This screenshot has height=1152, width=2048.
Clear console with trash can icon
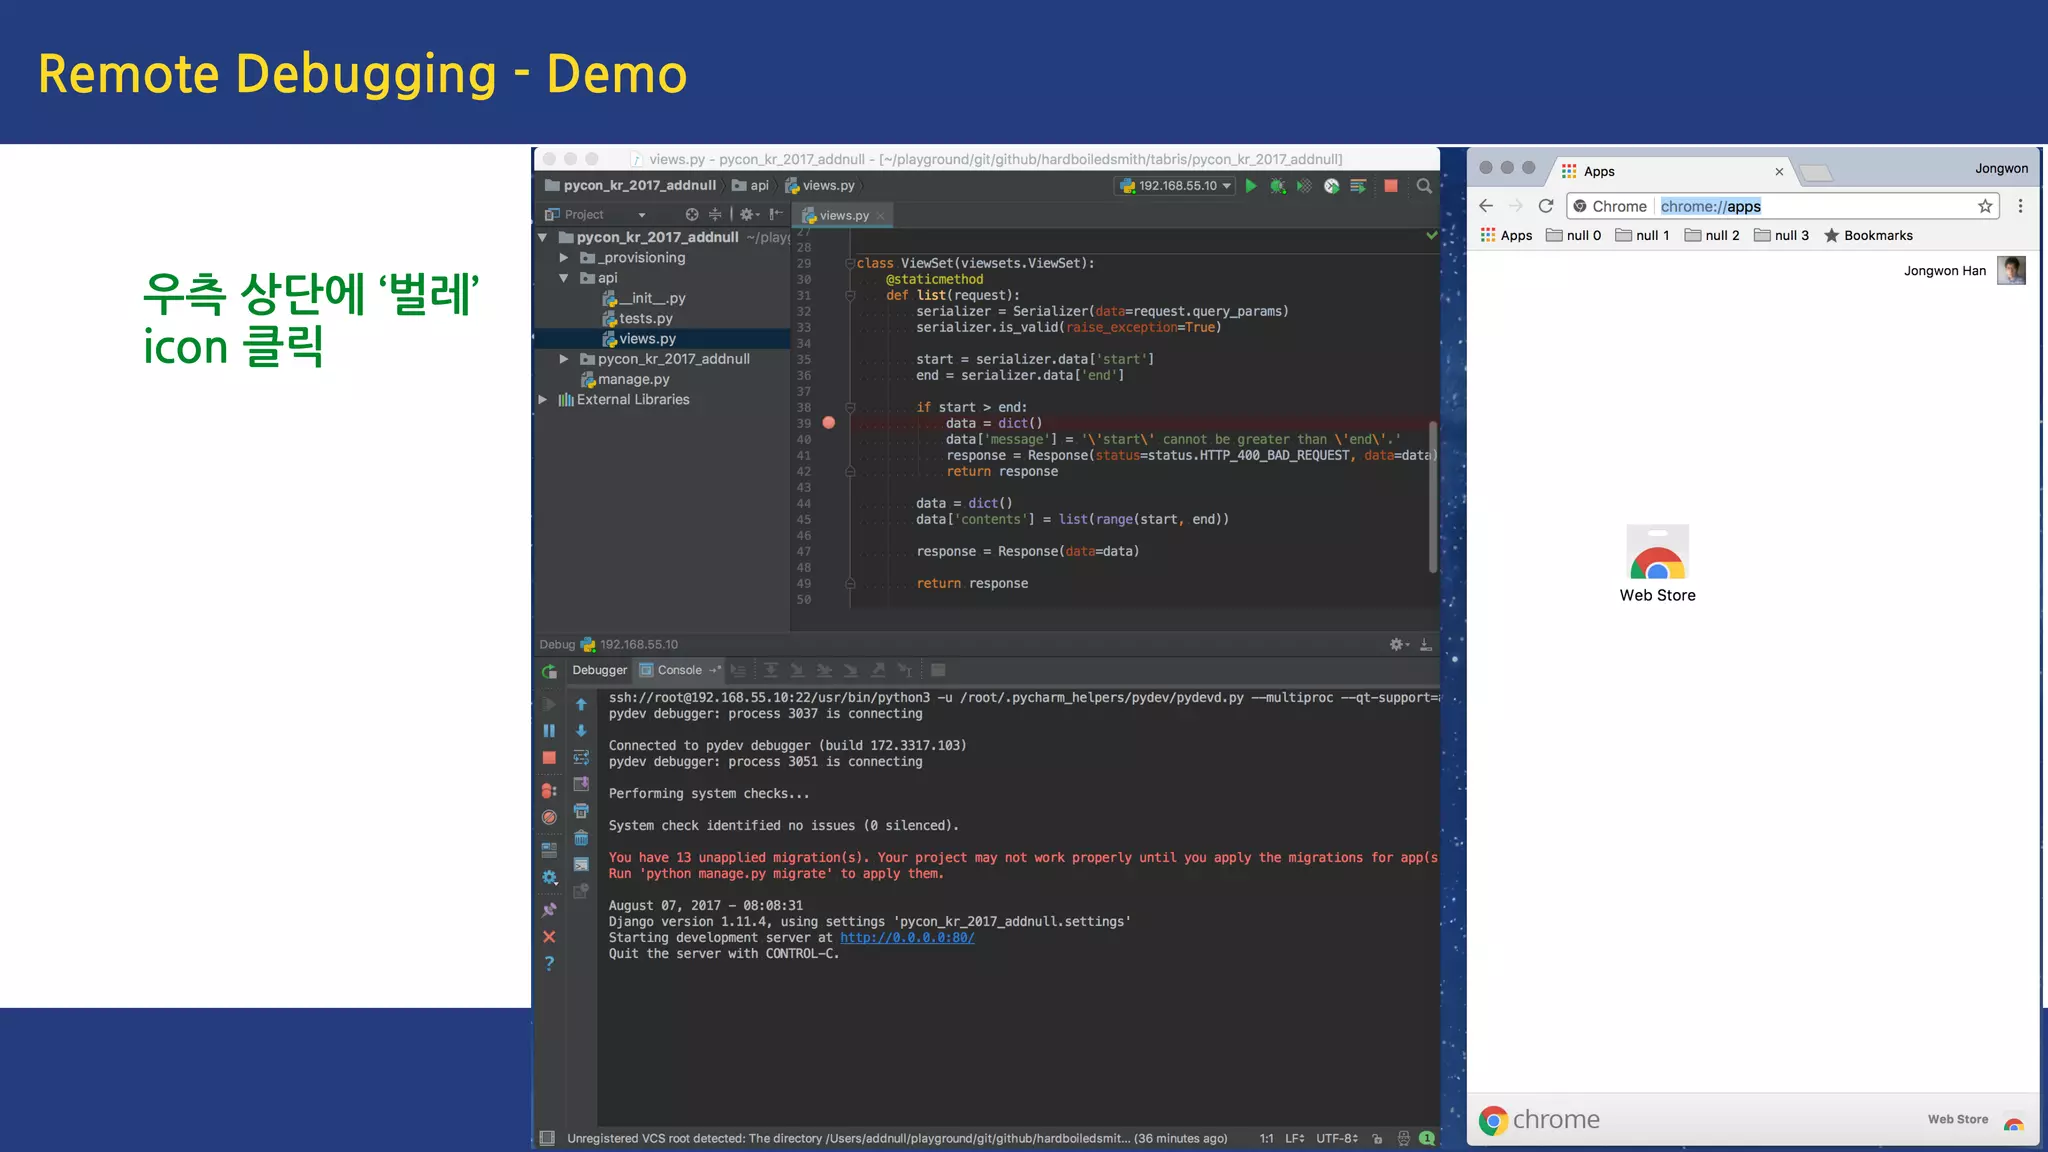click(581, 838)
